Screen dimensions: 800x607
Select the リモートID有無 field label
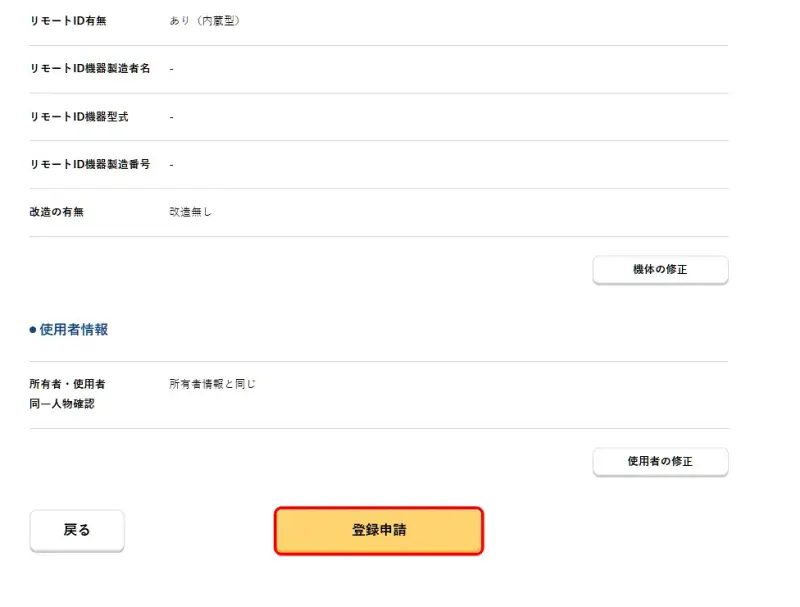coord(64,20)
